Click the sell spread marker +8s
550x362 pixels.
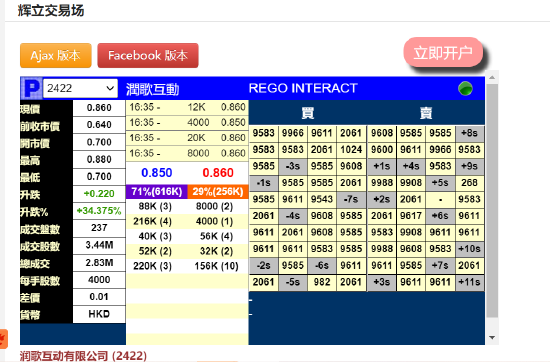click(469, 133)
